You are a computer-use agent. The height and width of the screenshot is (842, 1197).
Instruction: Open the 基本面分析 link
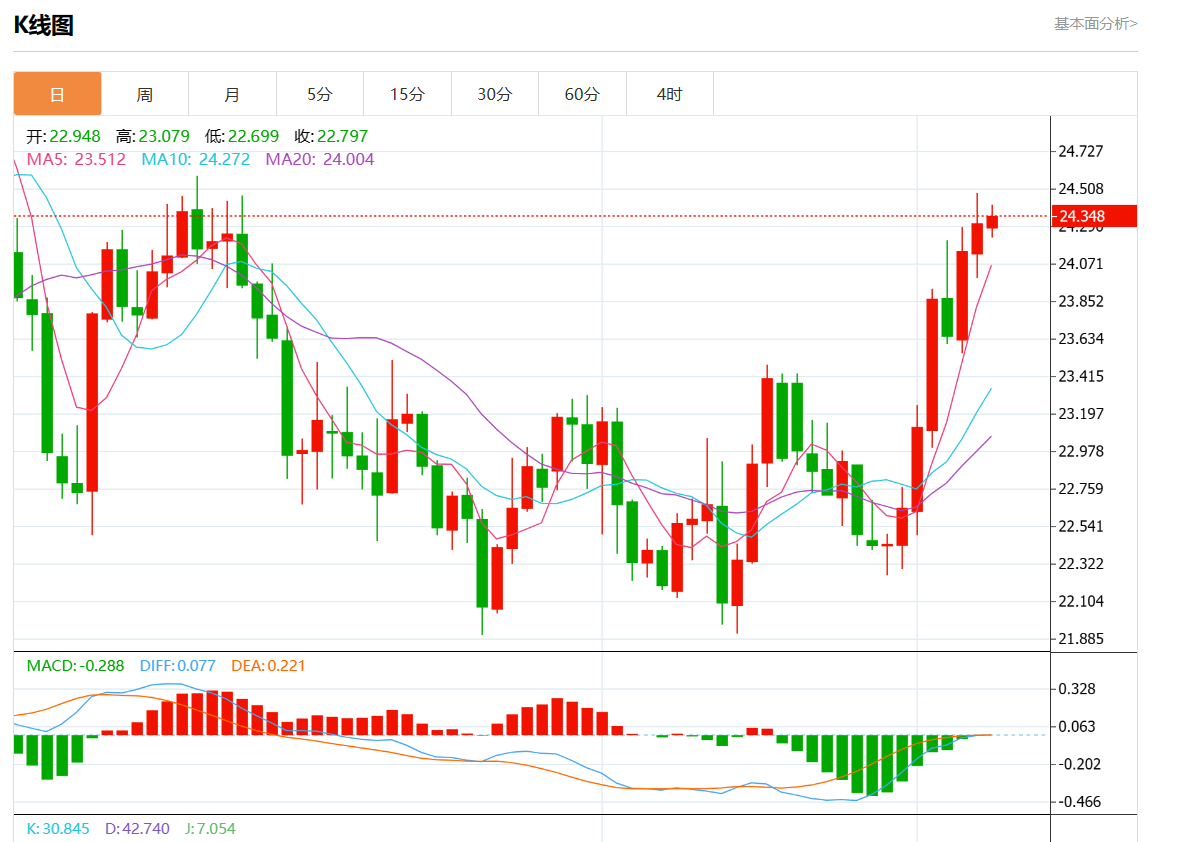click(1095, 24)
